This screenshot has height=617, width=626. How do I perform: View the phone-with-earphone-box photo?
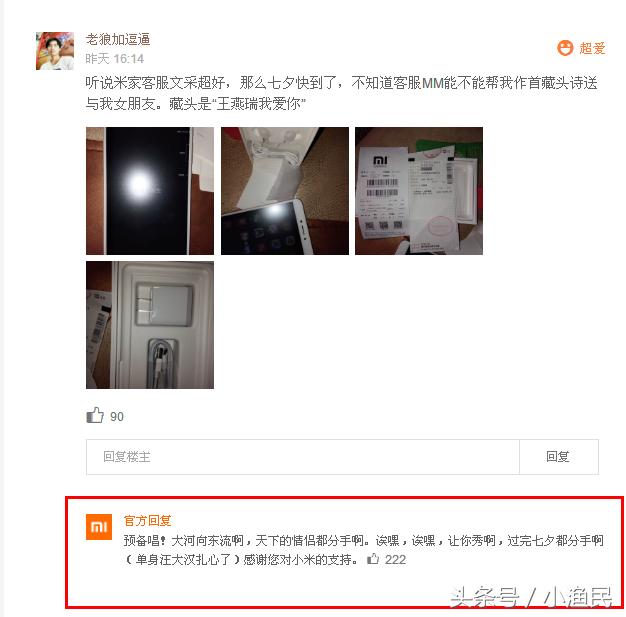pyautogui.click(x=285, y=191)
